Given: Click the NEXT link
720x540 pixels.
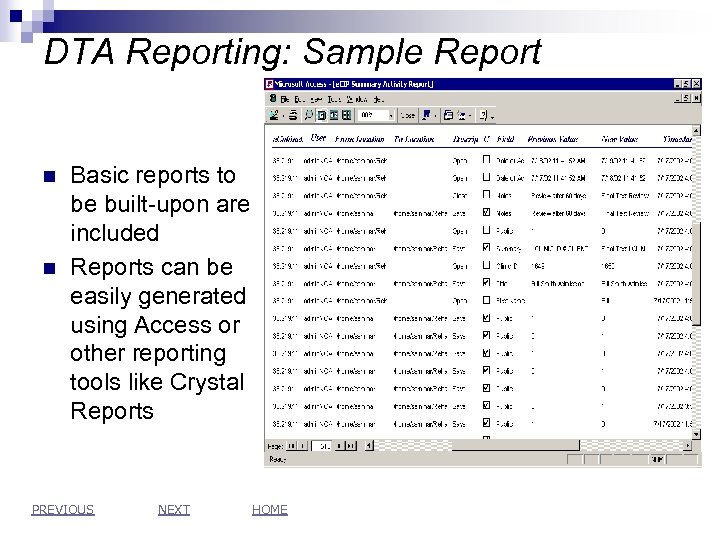Looking at the screenshot, I should point(174,509).
